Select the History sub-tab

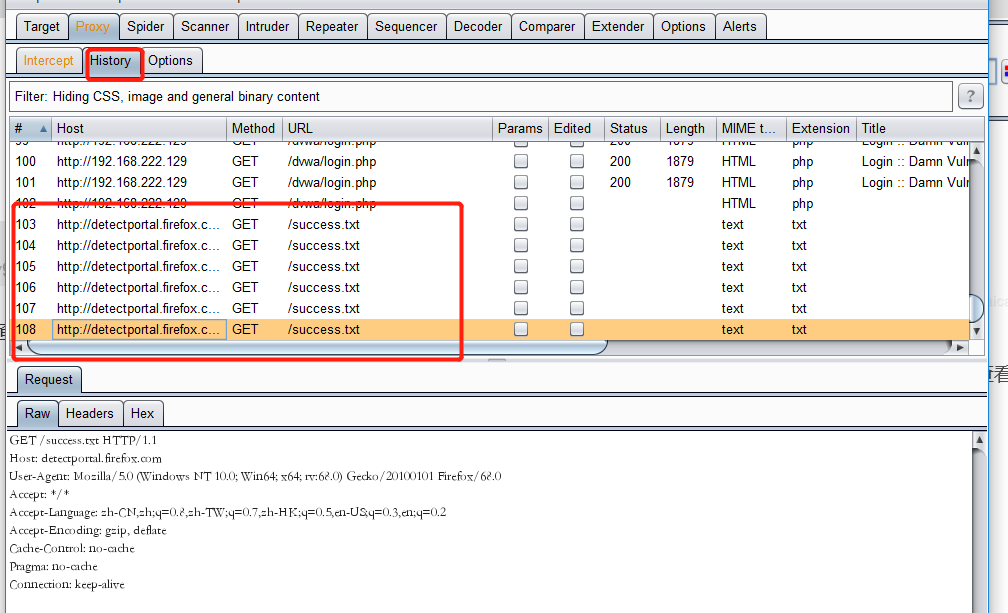tap(111, 60)
